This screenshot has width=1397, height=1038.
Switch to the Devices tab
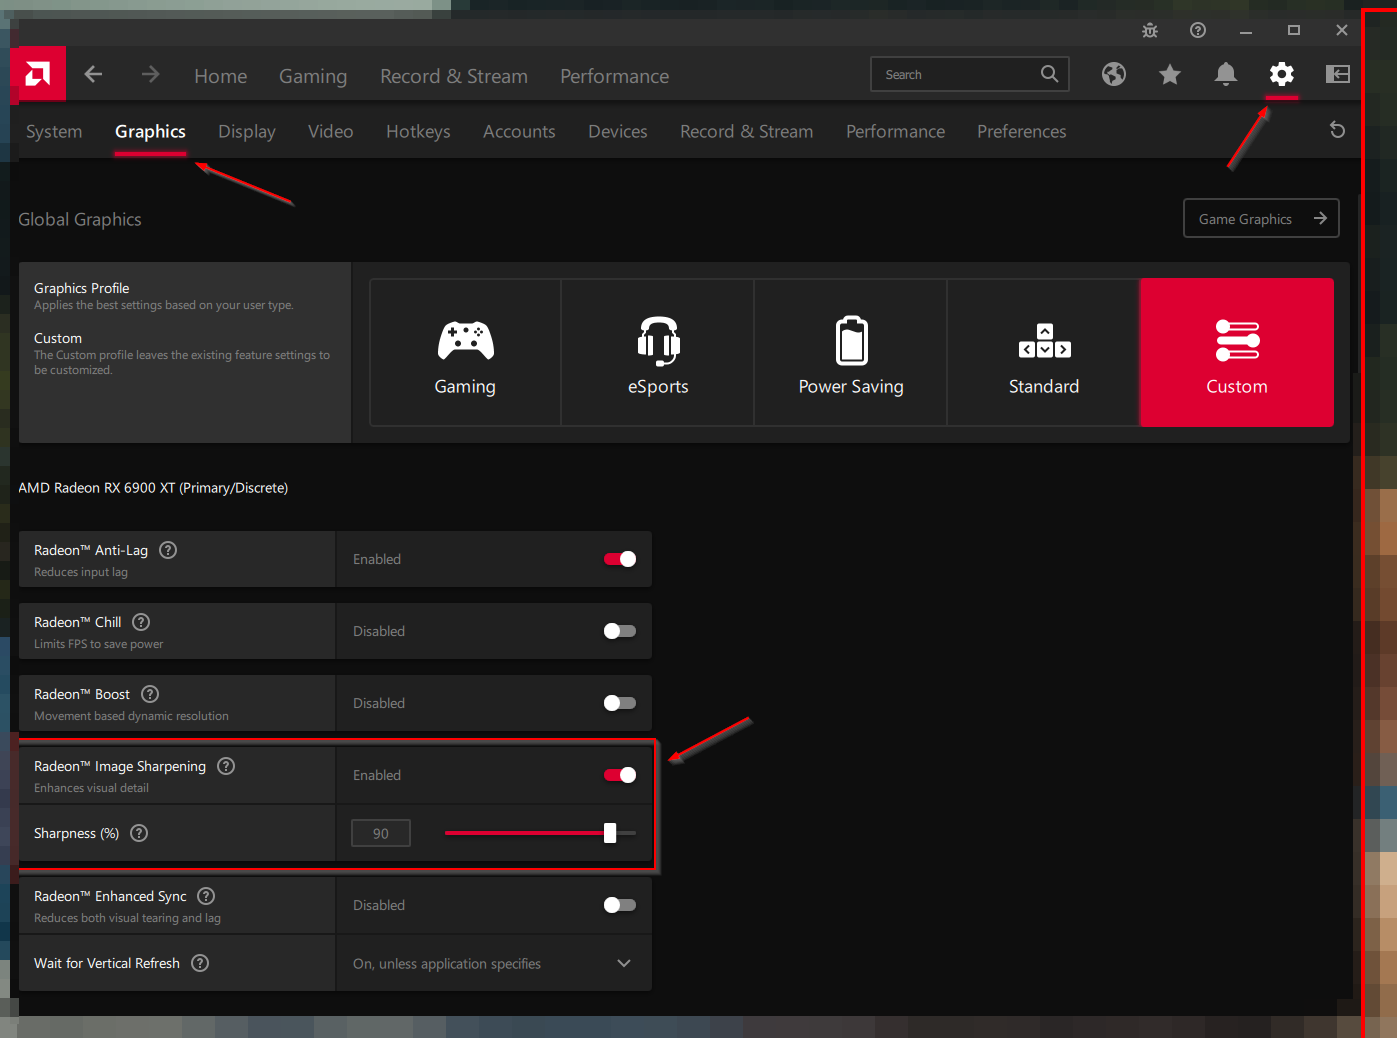(618, 131)
